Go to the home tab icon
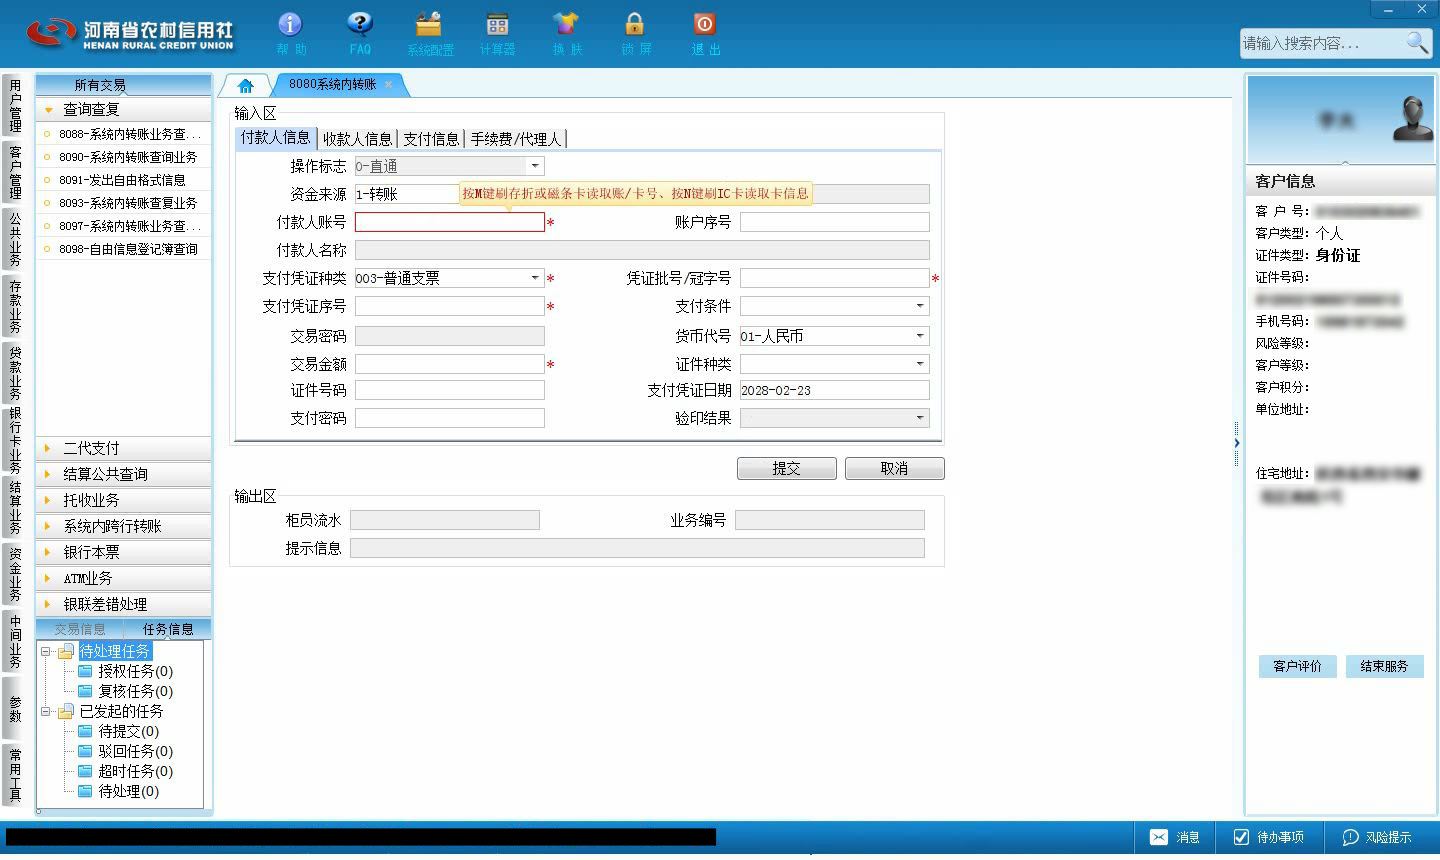Viewport: 1440px width, 860px height. coord(246,85)
